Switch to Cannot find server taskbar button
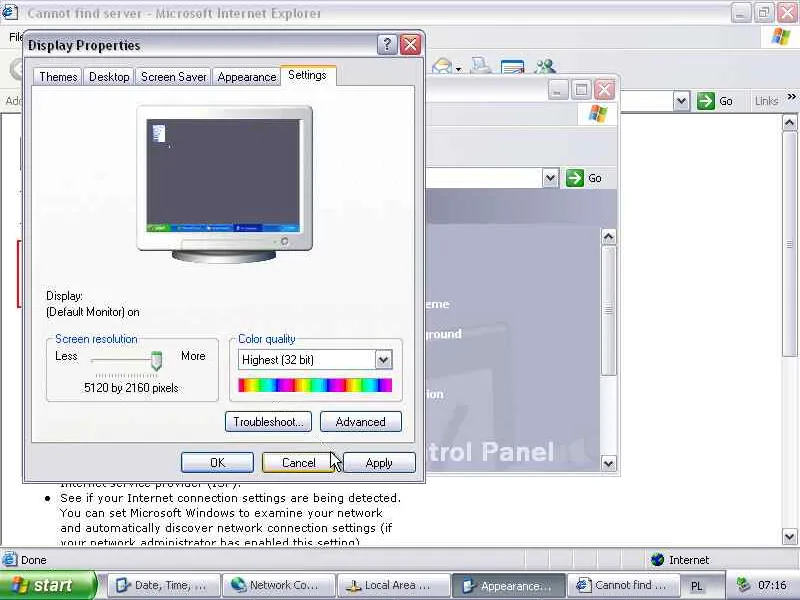The height and width of the screenshot is (600, 800). [624, 585]
